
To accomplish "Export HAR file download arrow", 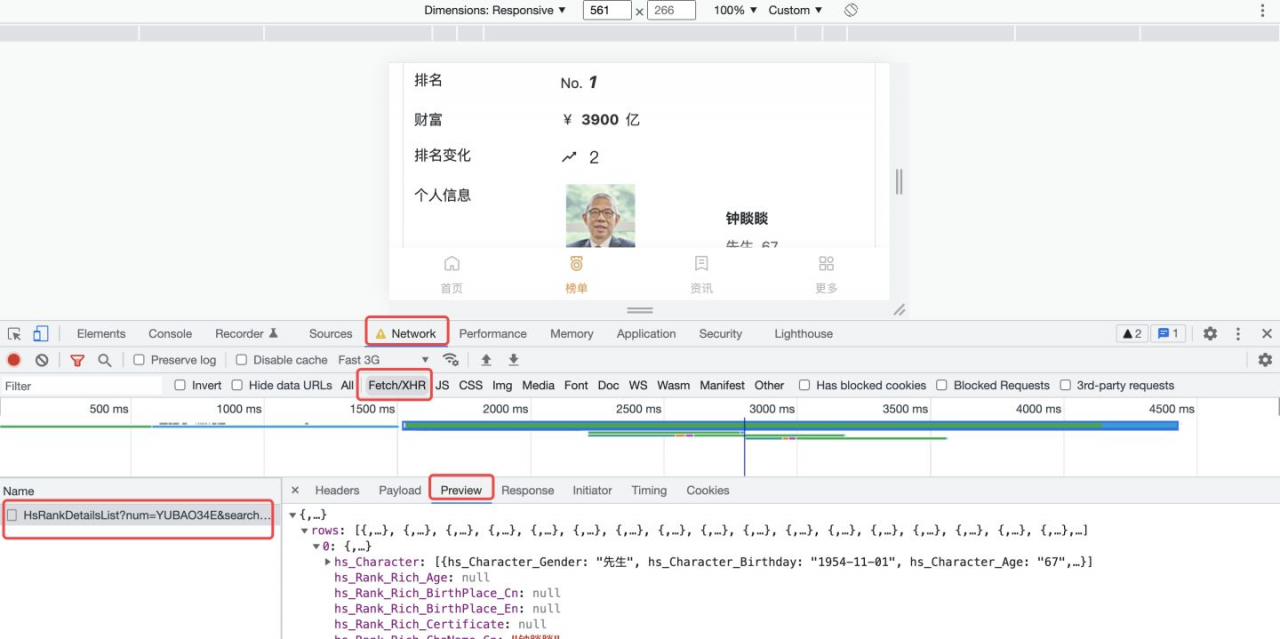I will point(514,360).
